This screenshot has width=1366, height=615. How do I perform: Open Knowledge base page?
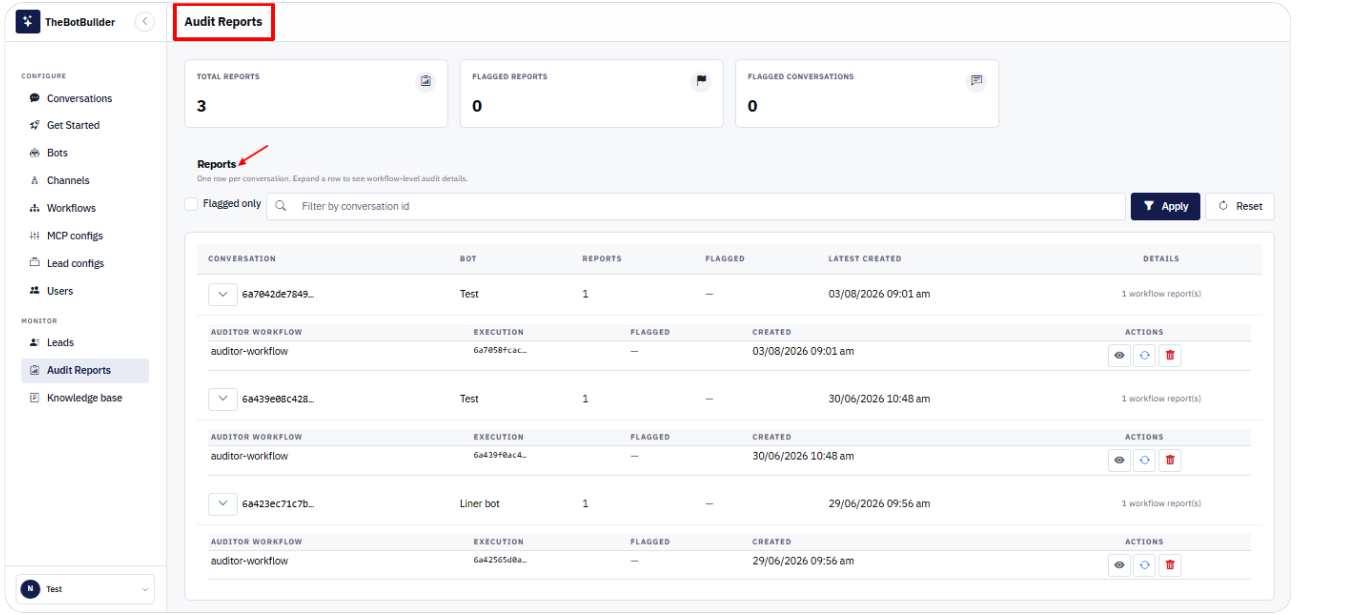point(85,398)
